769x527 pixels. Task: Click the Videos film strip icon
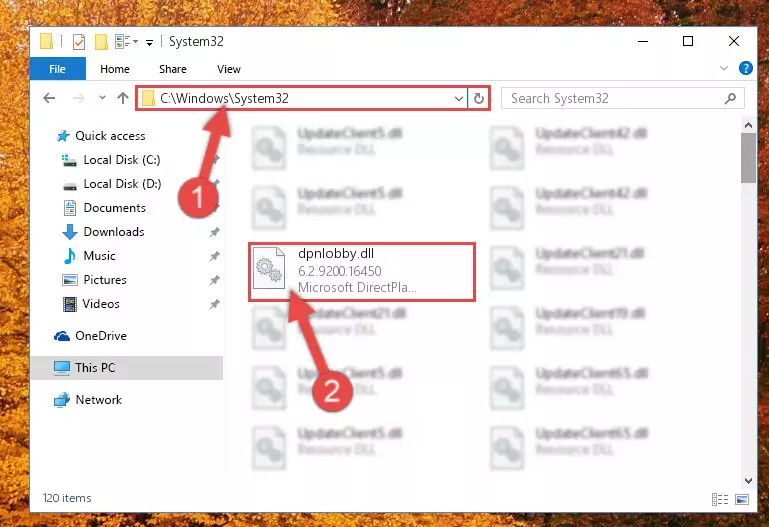tap(70, 304)
